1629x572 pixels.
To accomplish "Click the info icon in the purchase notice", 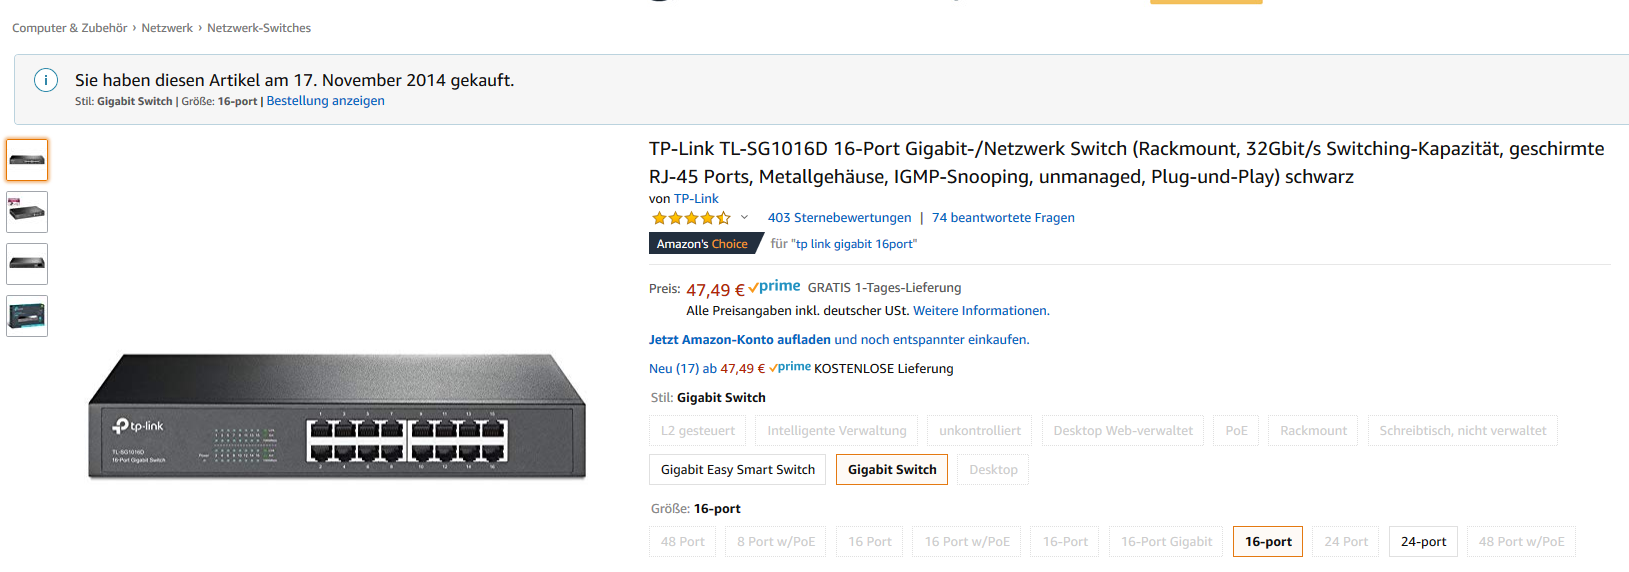I will coord(46,81).
